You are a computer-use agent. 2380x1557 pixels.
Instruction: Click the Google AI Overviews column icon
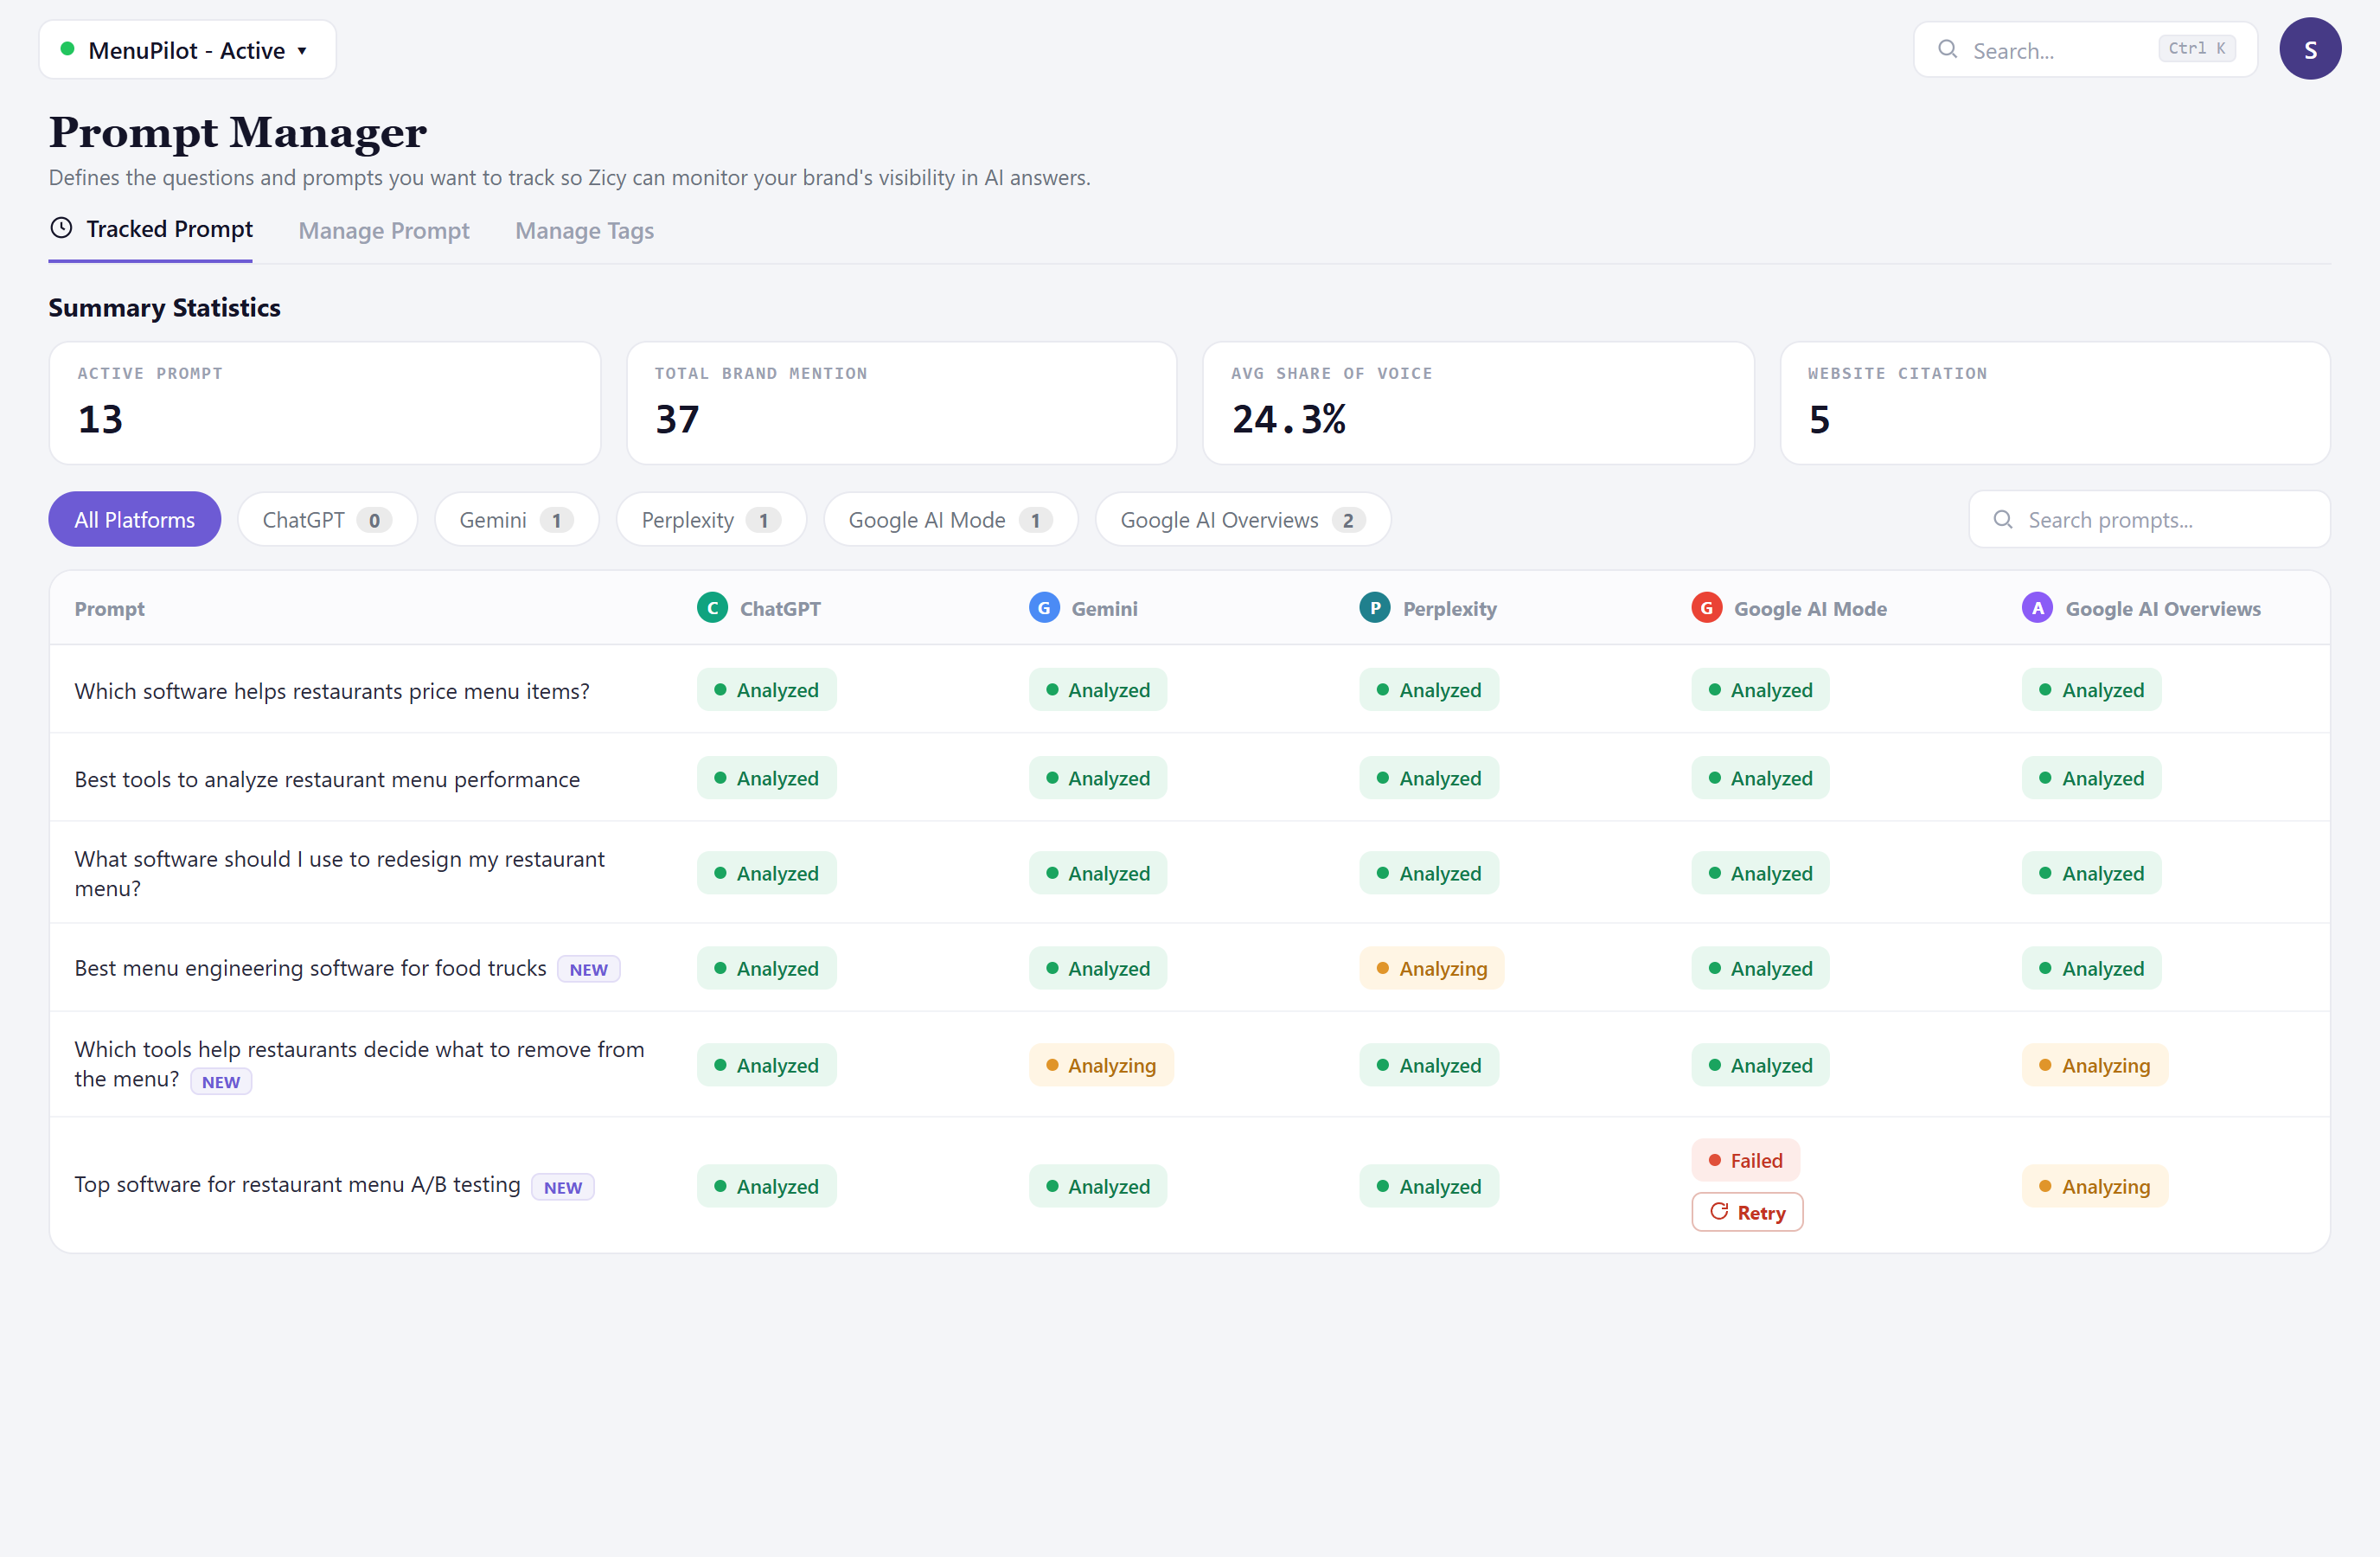pos(2037,608)
